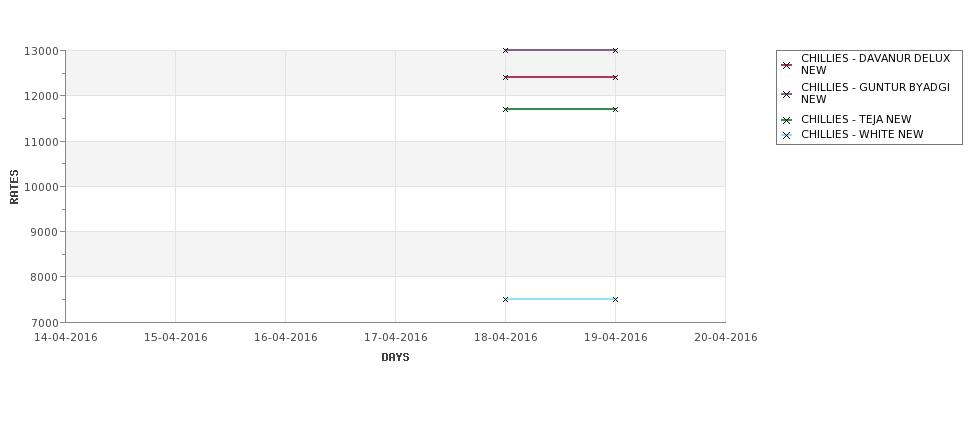Click the DAYS axis title

click(395, 357)
